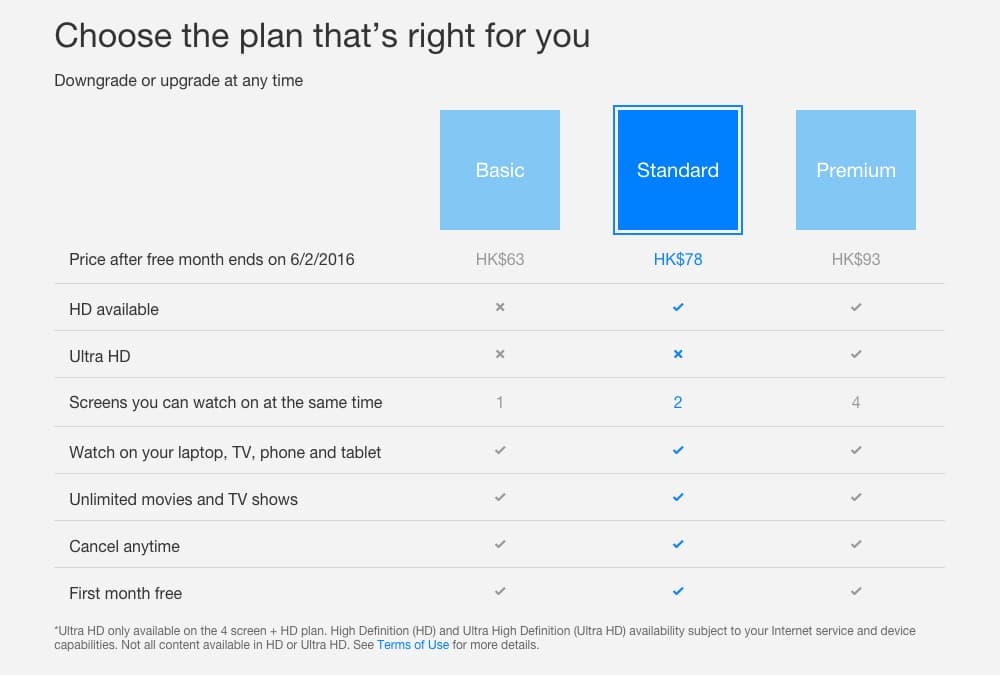Click the Premium screens count 4
The height and width of the screenshot is (675, 1000).
click(856, 402)
